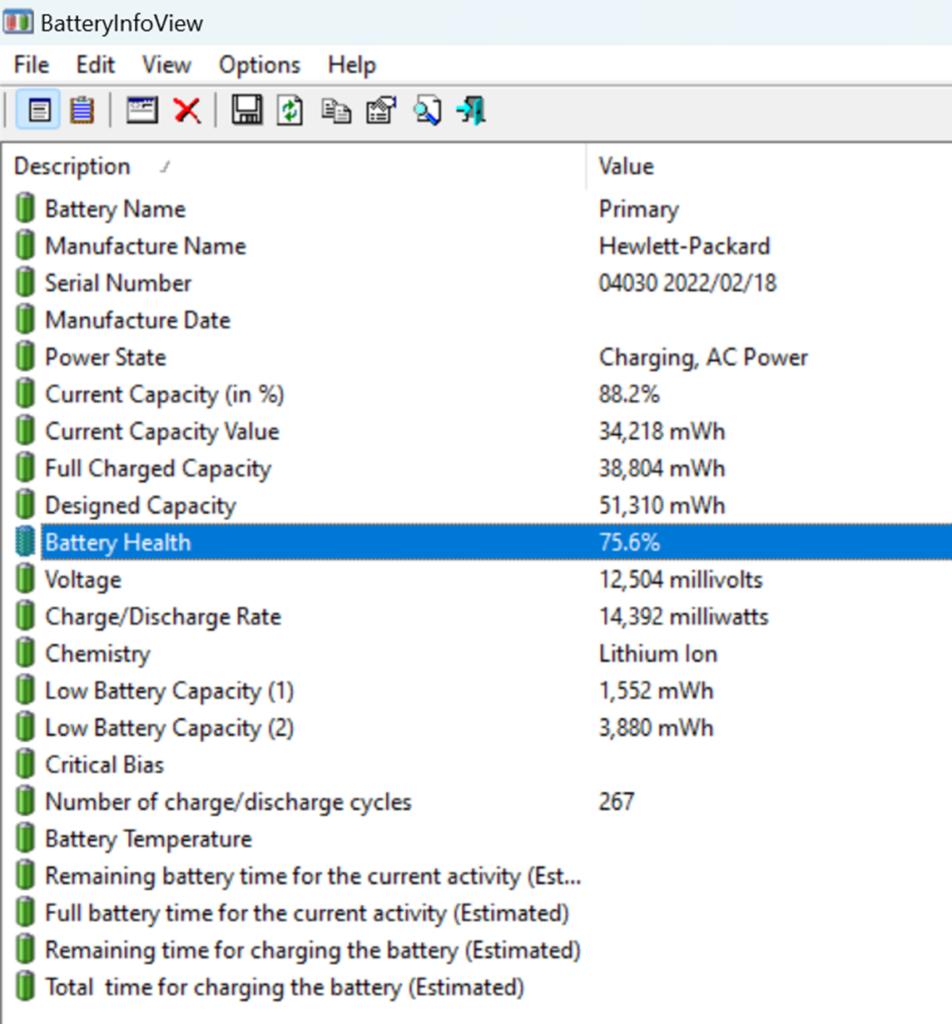Screen dimensions: 952x1024
Task: Click the battery icon beside Voltage
Action: [x=25, y=579]
